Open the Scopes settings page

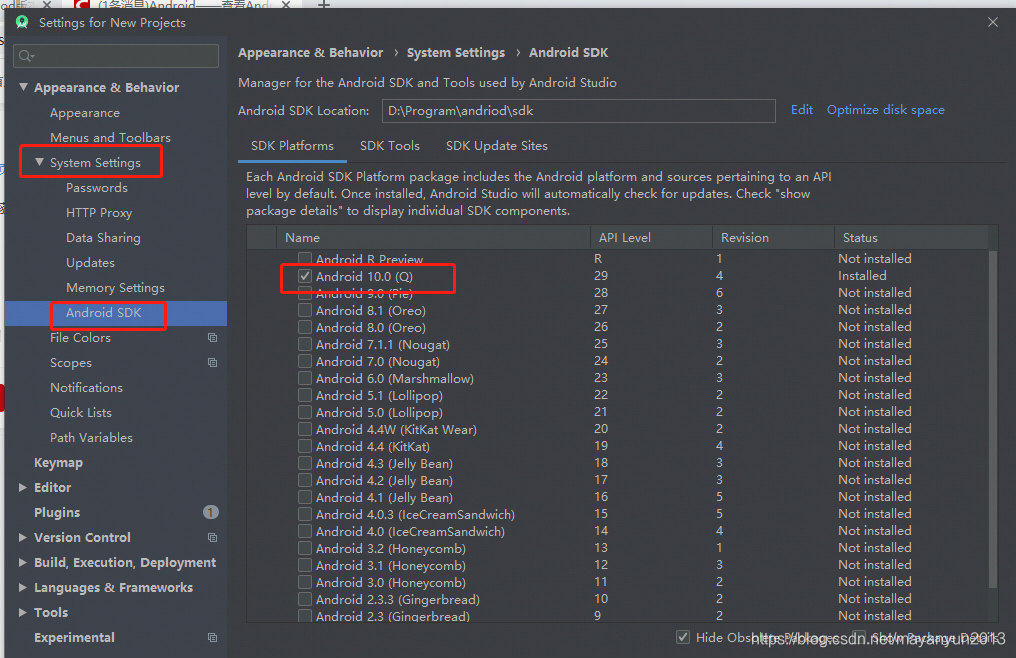click(x=71, y=362)
